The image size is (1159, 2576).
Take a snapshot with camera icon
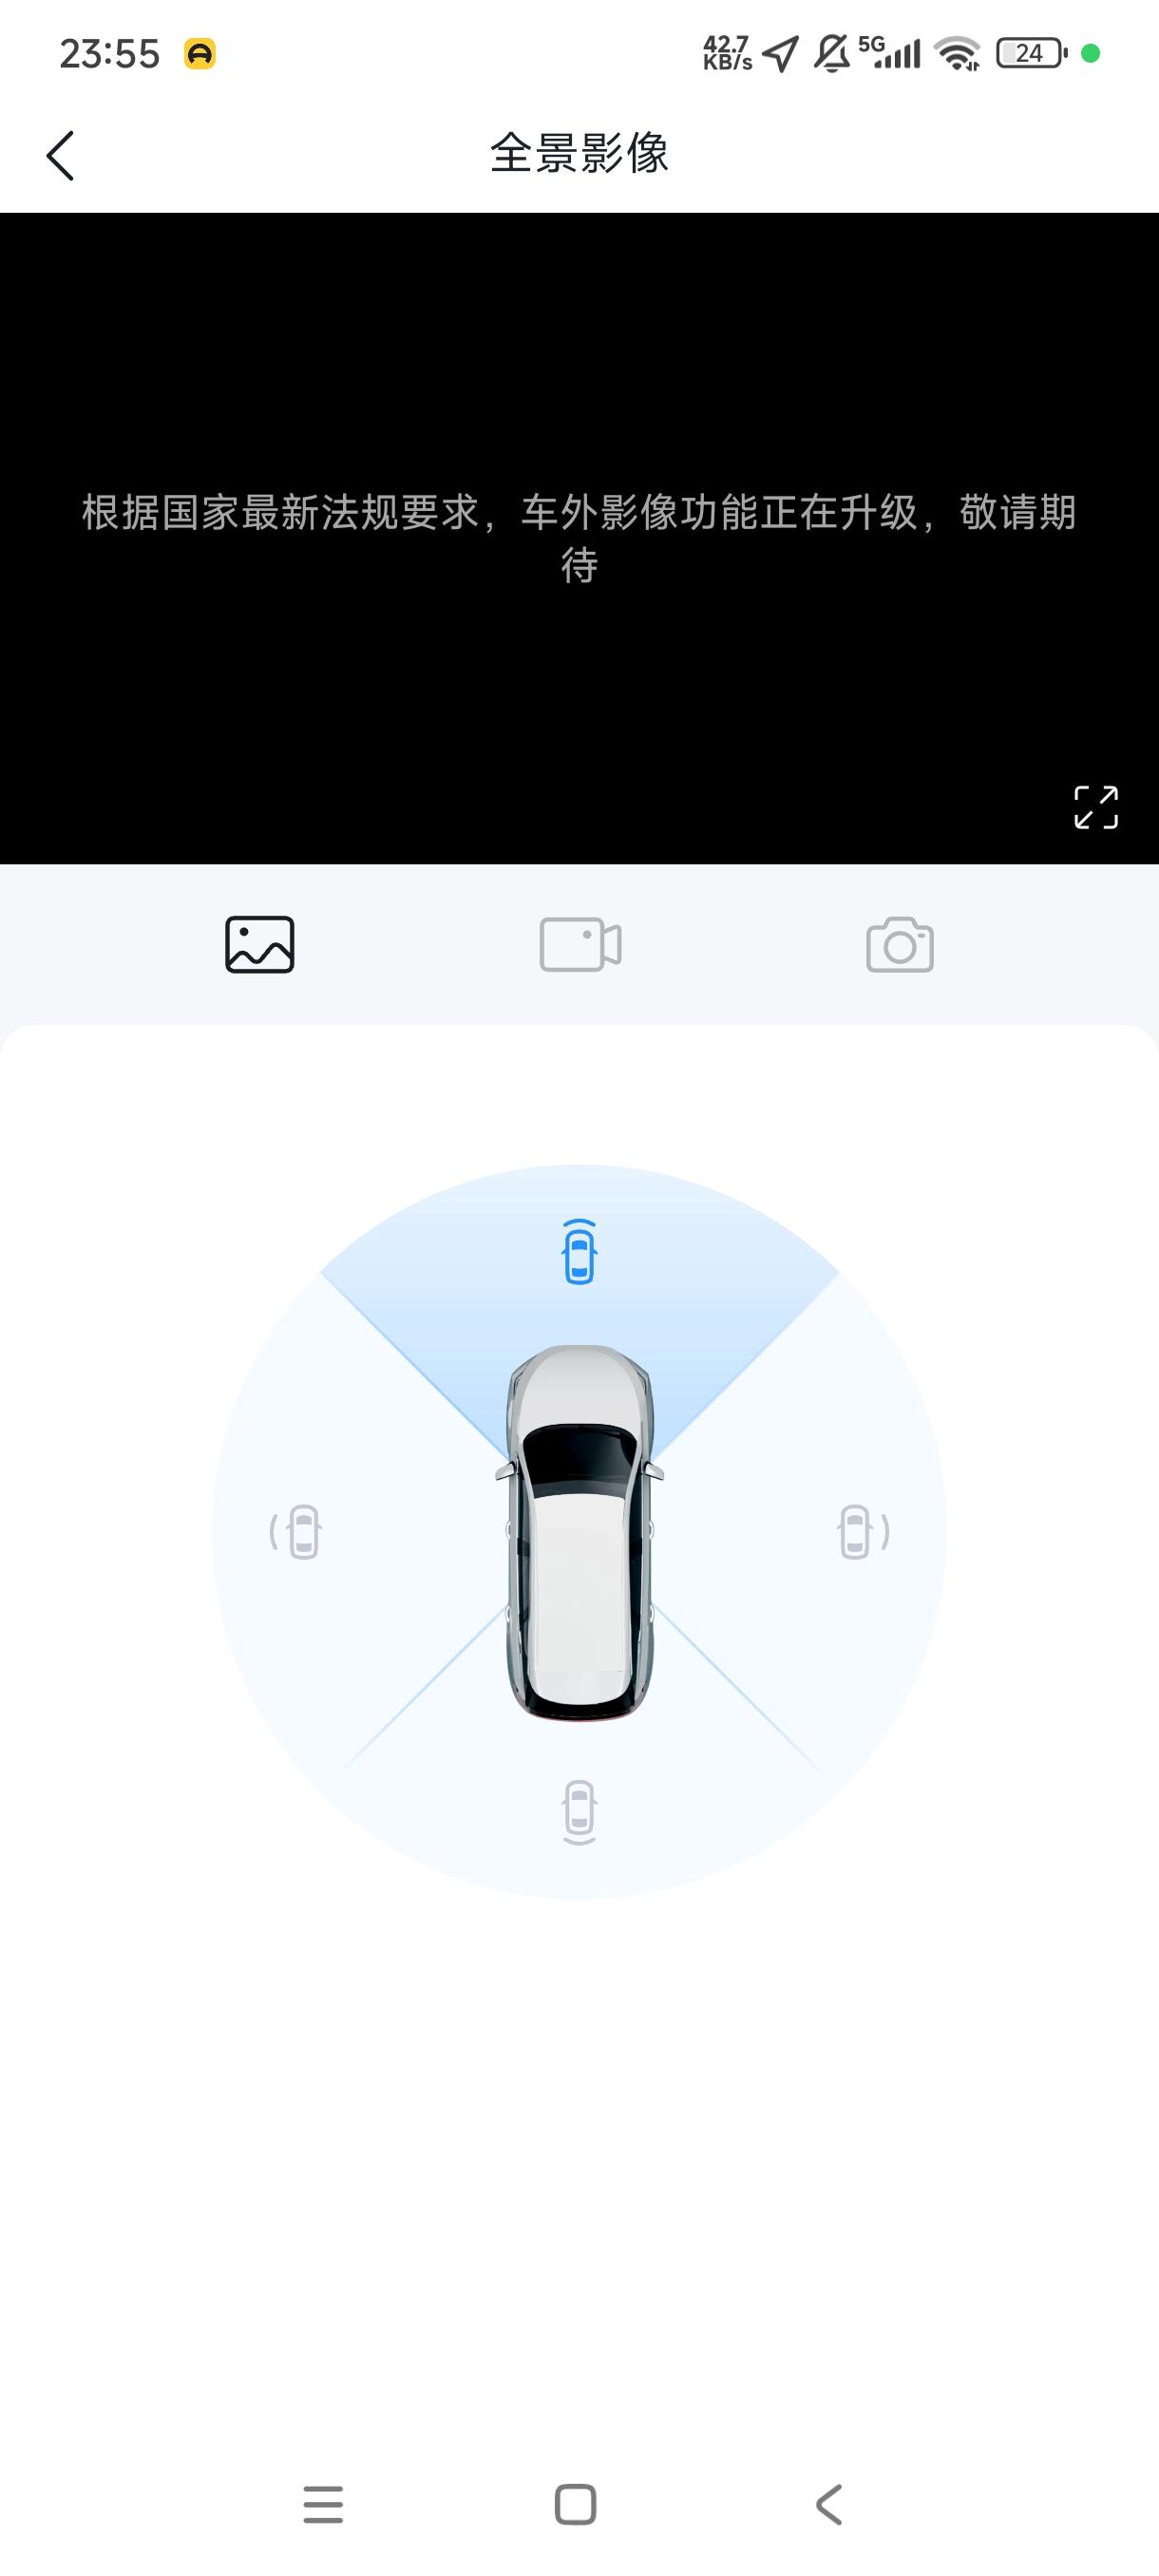(900, 944)
